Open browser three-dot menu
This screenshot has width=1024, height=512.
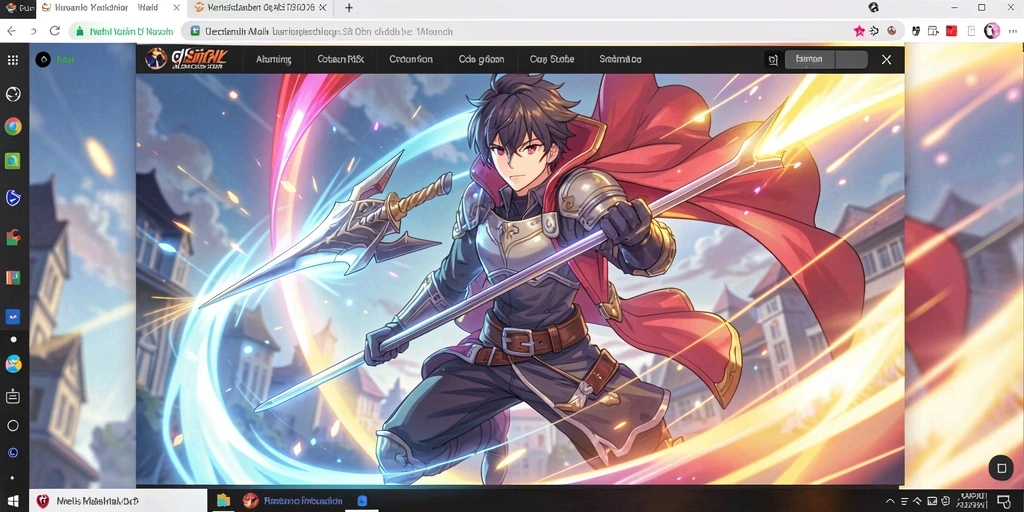click(1014, 31)
